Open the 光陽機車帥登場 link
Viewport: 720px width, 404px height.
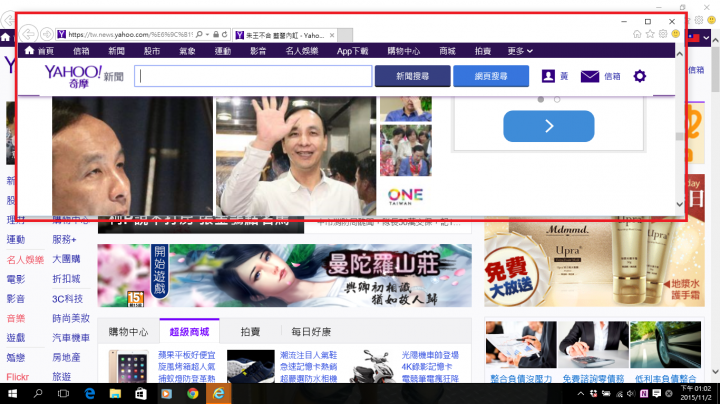coord(430,355)
